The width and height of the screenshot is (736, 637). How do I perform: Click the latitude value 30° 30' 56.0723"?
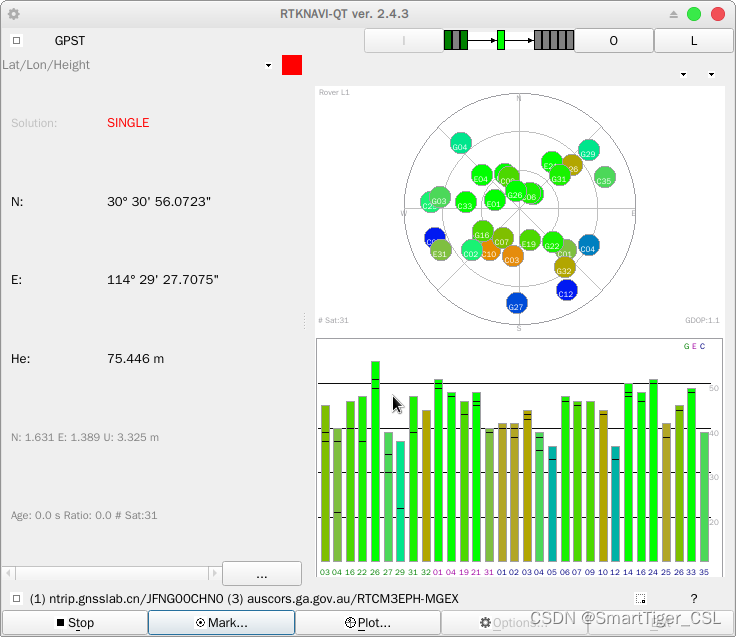click(159, 201)
